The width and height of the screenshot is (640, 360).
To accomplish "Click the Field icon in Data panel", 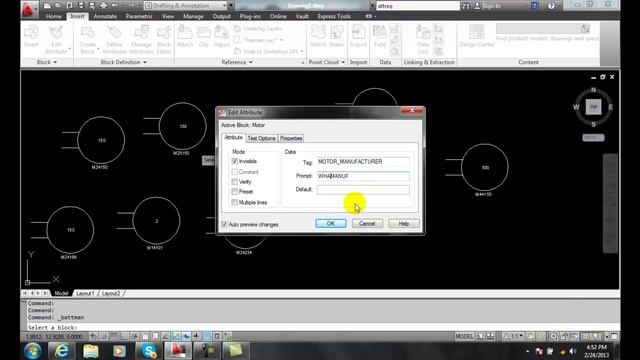I will pos(380,32).
